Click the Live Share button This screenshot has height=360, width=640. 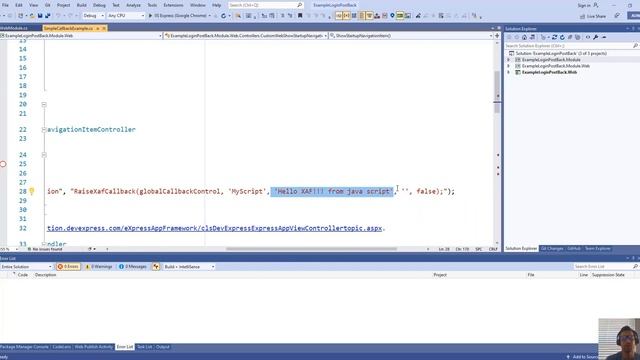point(593,16)
